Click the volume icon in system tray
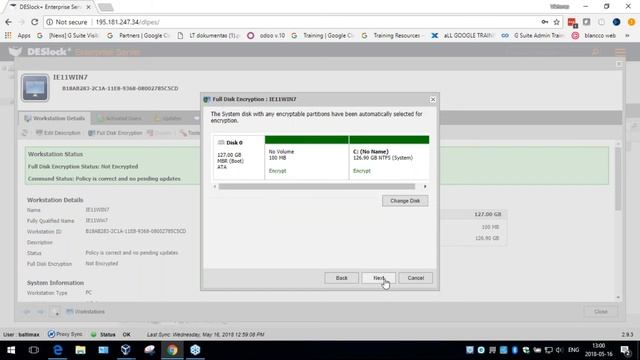 559,350
